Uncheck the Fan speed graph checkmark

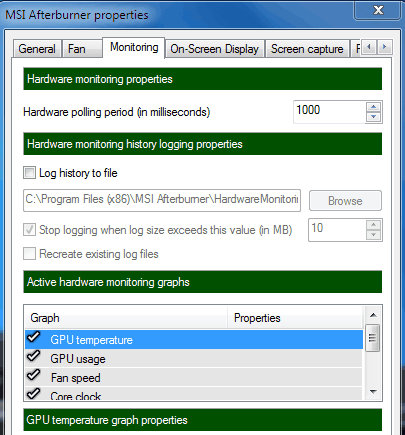pyautogui.click(x=33, y=375)
